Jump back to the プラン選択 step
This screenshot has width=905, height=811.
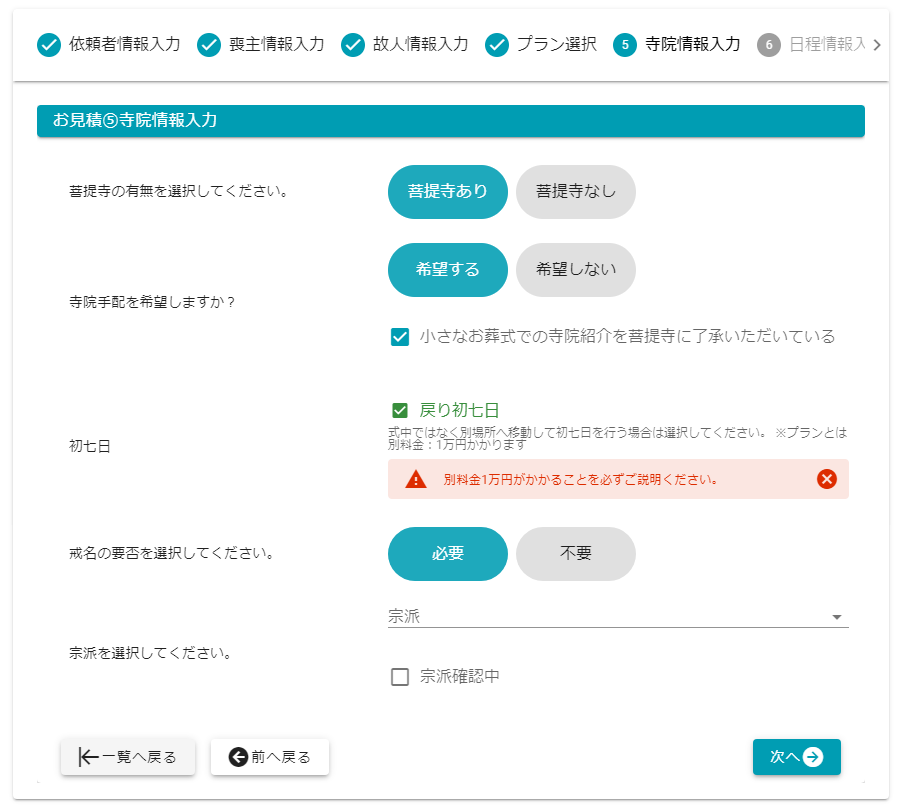coord(555,45)
